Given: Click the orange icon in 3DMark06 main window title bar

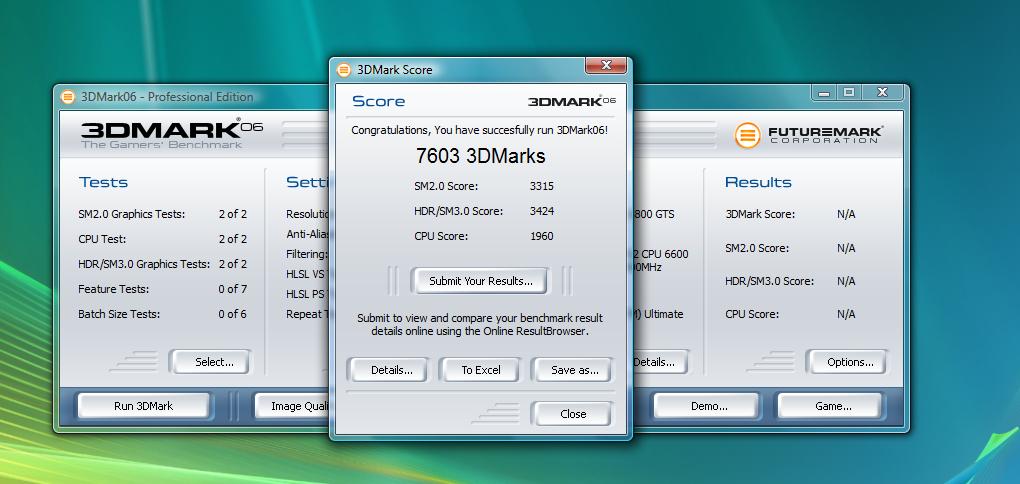Looking at the screenshot, I should point(68,97).
